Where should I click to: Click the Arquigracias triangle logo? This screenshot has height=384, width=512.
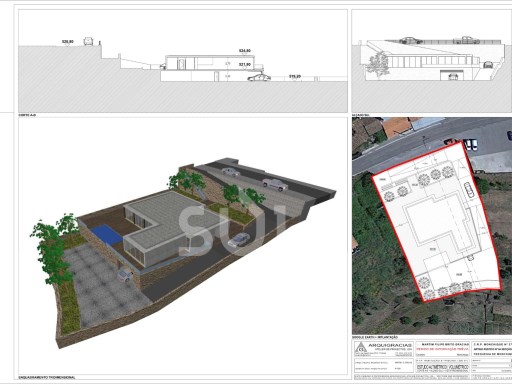tap(361, 349)
